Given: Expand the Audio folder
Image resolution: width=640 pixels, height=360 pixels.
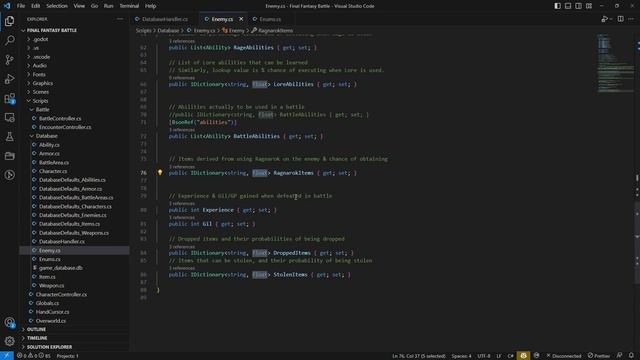Looking at the screenshot, I should 40,66.
